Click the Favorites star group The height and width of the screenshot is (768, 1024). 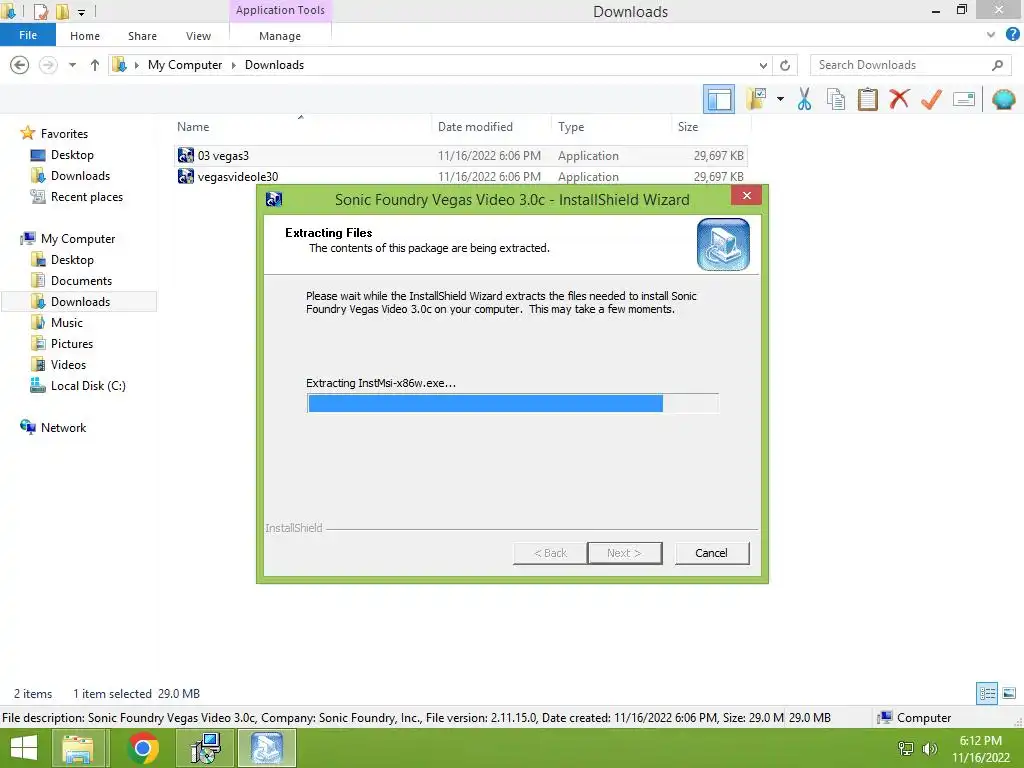pyautogui.click(x=54, y=133)
